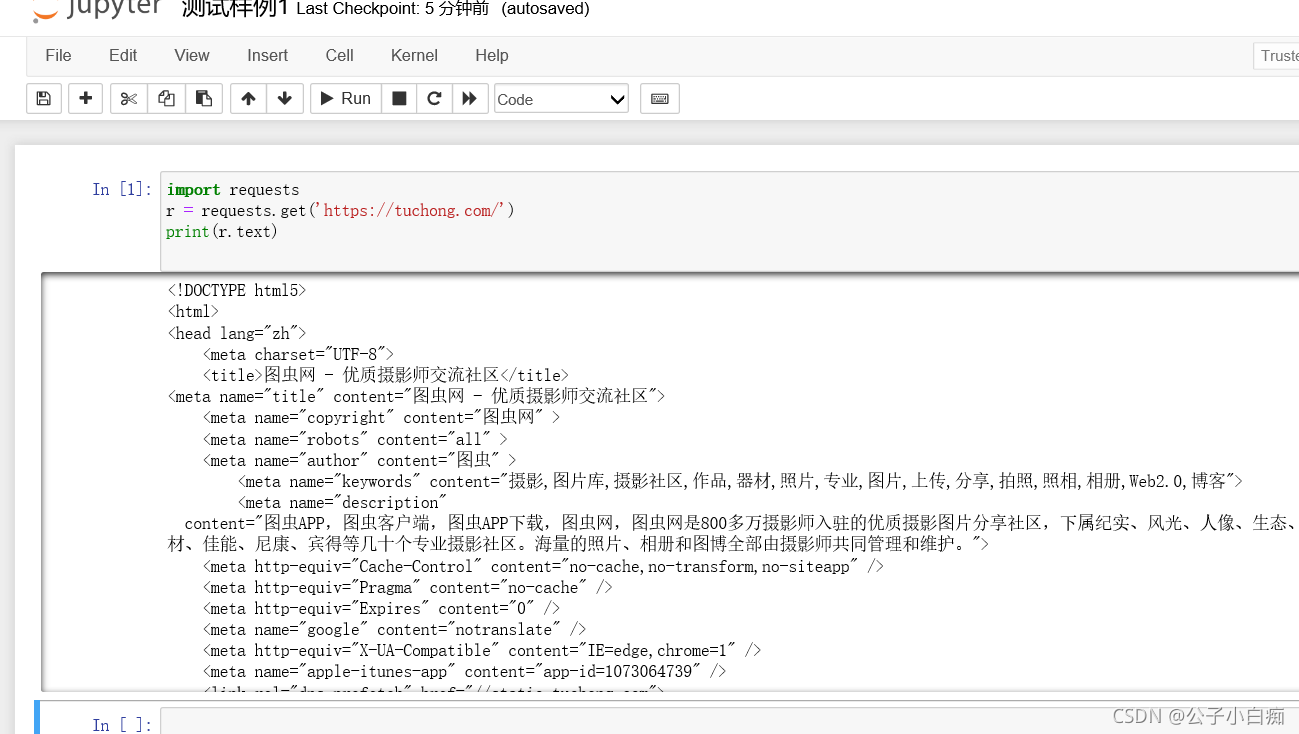Image resolution: width=1299 pixels, height=734 pixels.
Task: Click the <head lang="zh"> output line
Action: click(x=237, y=333)
